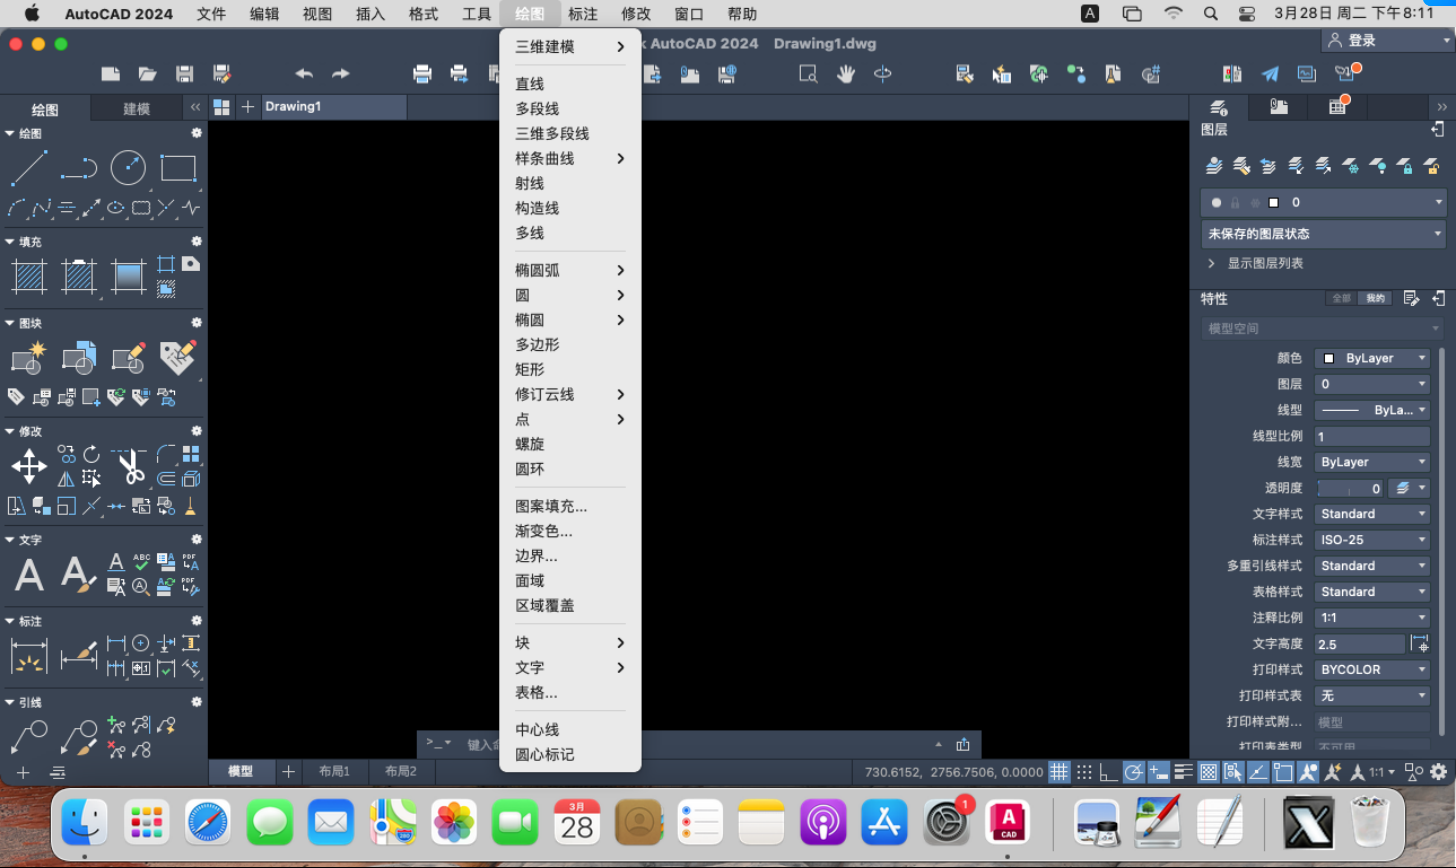Open the 标注 menu in menu bar
Image resolution: width=1456 pixels, height=868 pixels.
pyautogui.click(x=583, y=14)
